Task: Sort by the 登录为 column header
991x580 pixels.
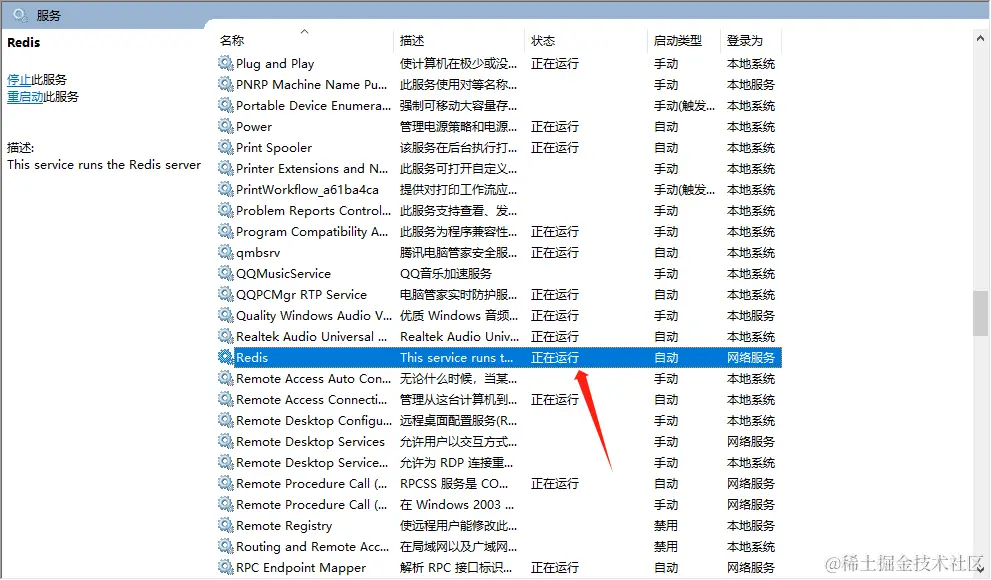Action: point(745,40)
